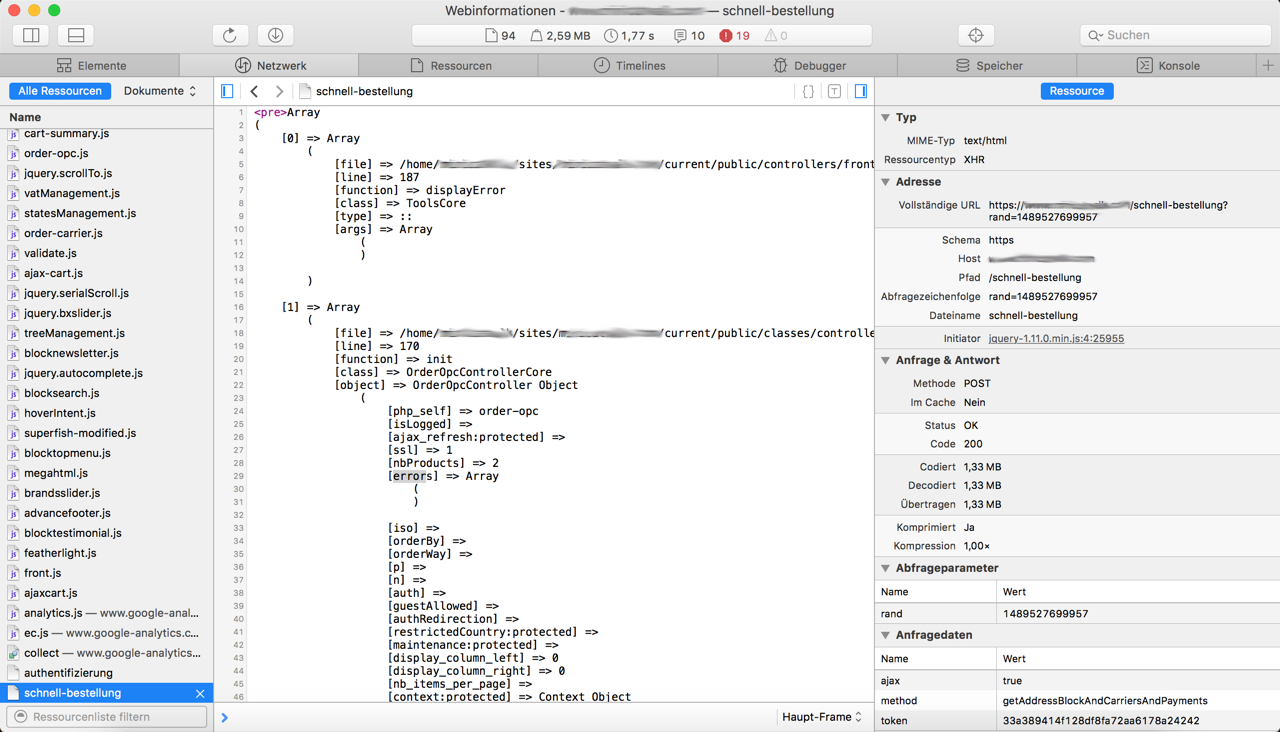Click the schnell-bestellung breadcrumb item
1280x732 pixels.
point(356,91)
